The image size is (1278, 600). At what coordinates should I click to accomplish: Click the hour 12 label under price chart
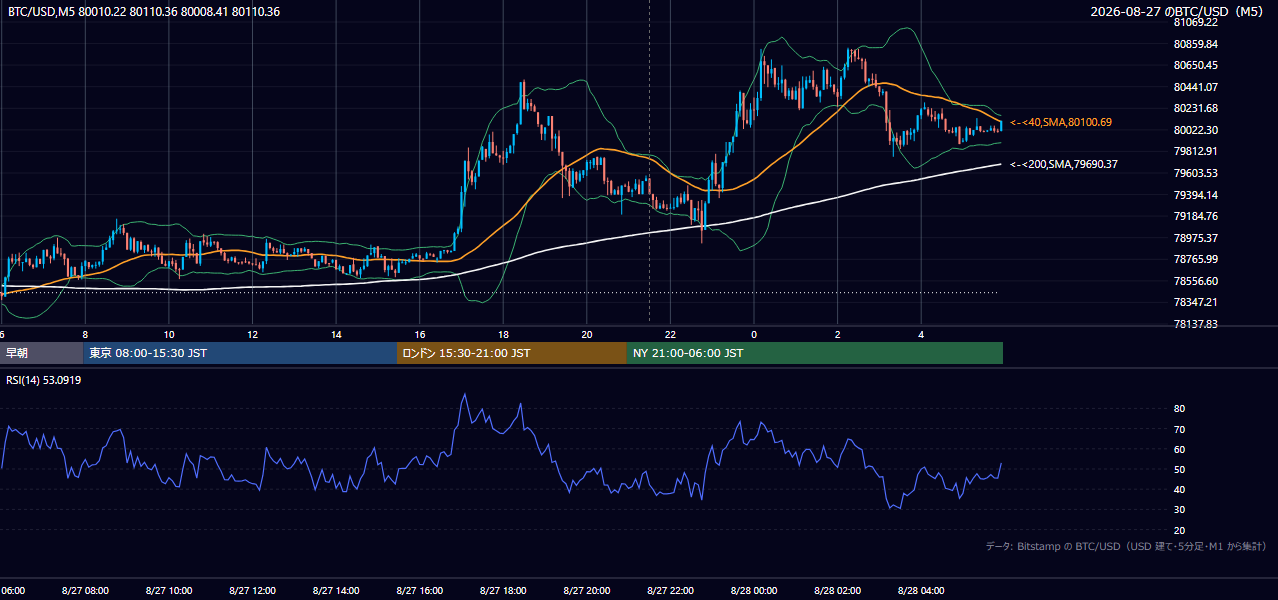pos(253,335)
